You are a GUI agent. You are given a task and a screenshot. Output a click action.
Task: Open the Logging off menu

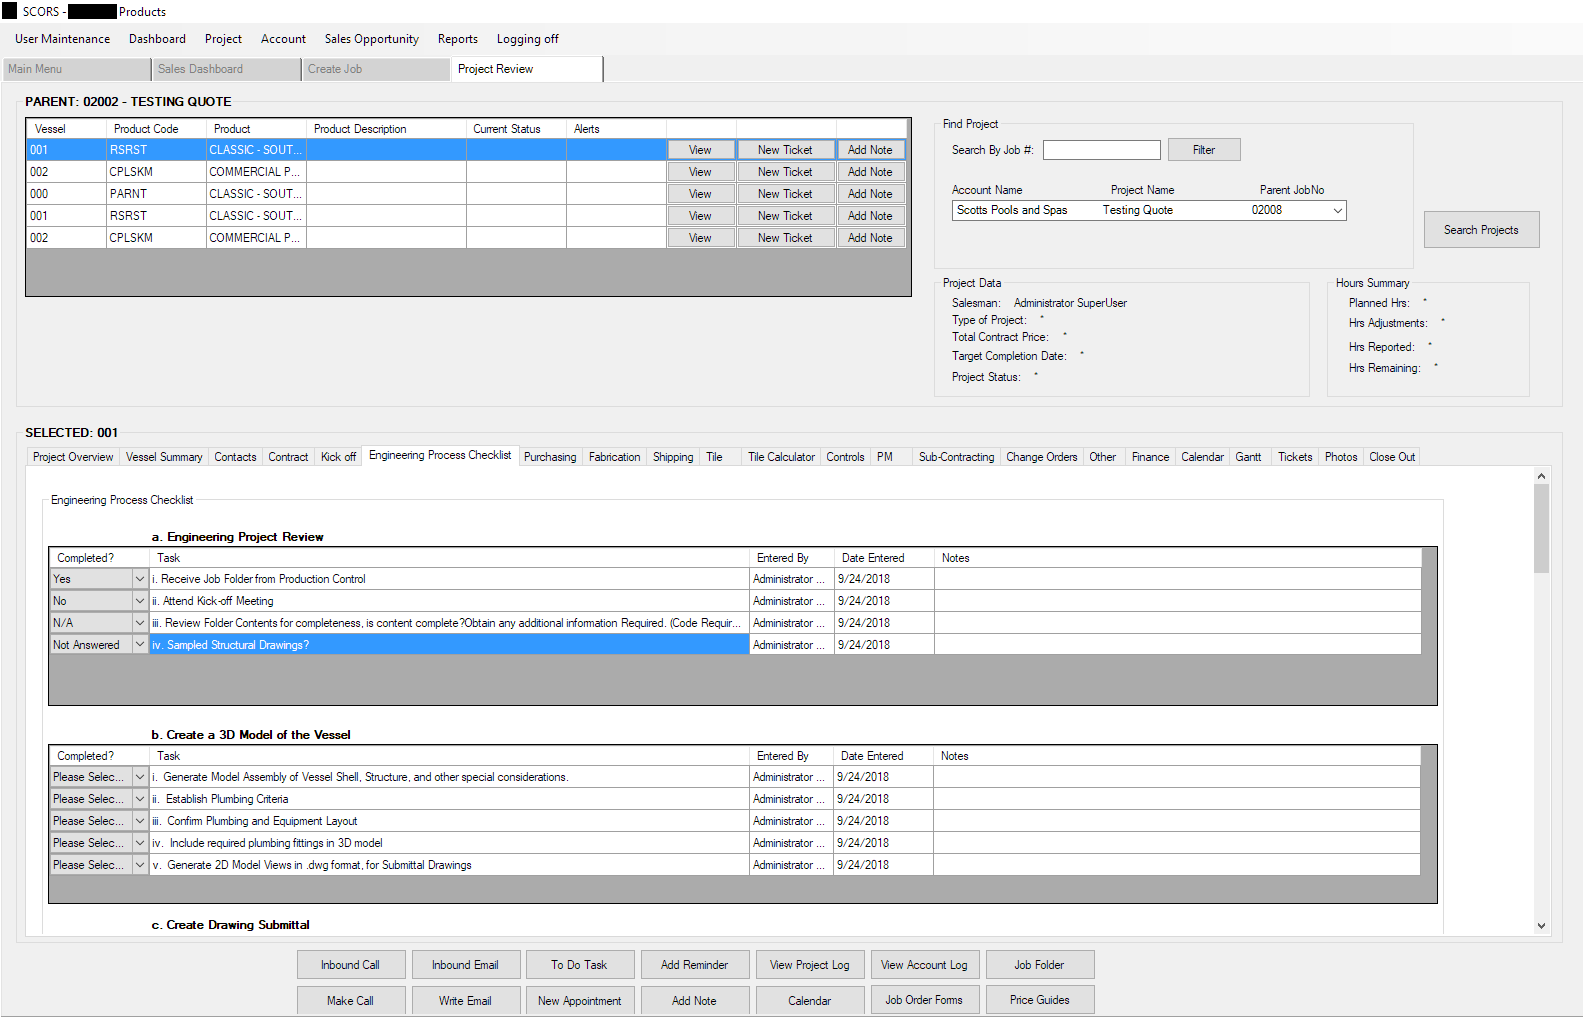tap(527, 39)
